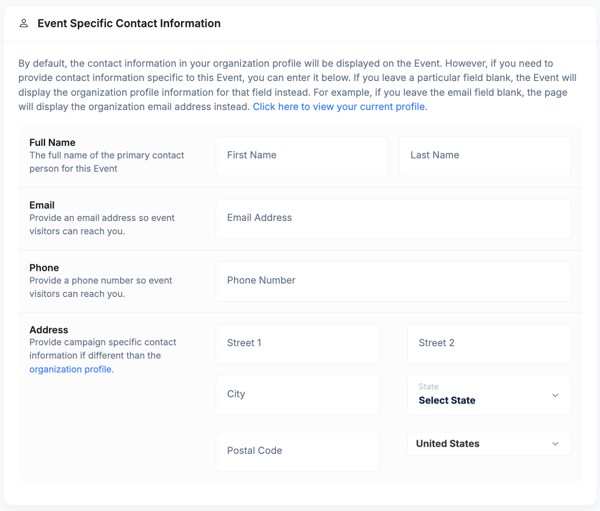Click the Event Specific Contact Information heading

click(129, 23)
